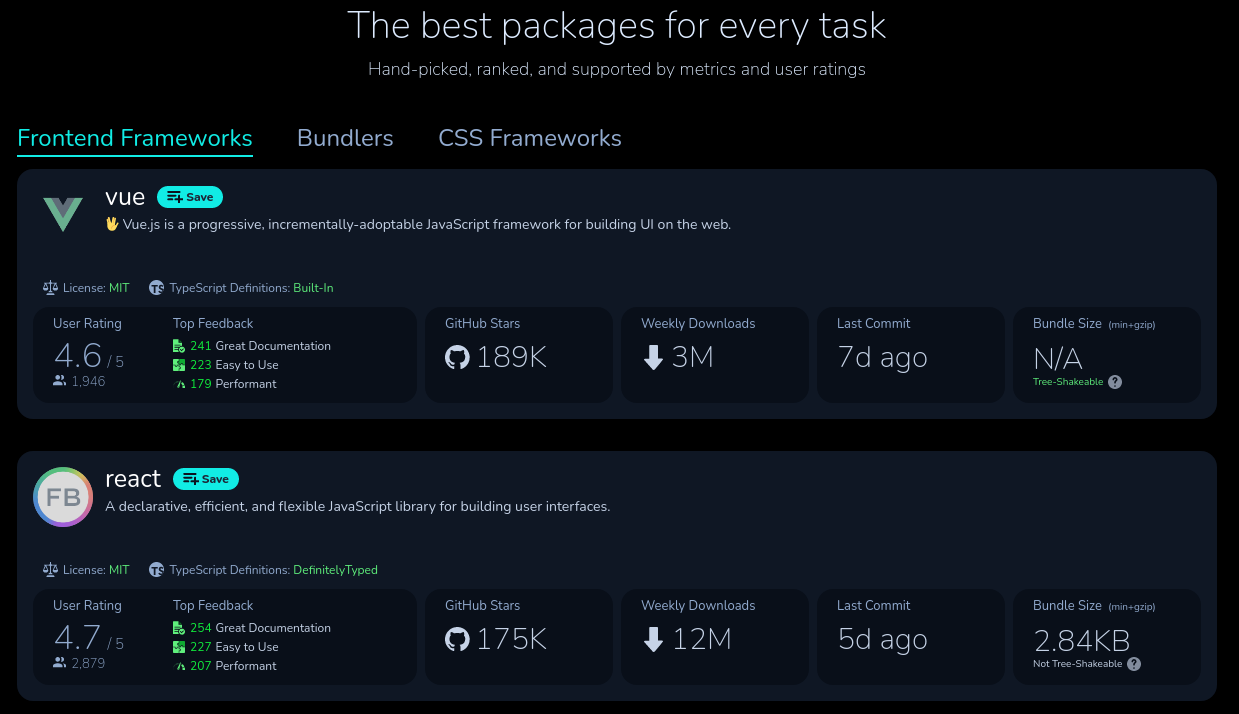This screenshot has width=1239, height=714.
Task: Click the license scale icon in vue's row
Action: 49,287
